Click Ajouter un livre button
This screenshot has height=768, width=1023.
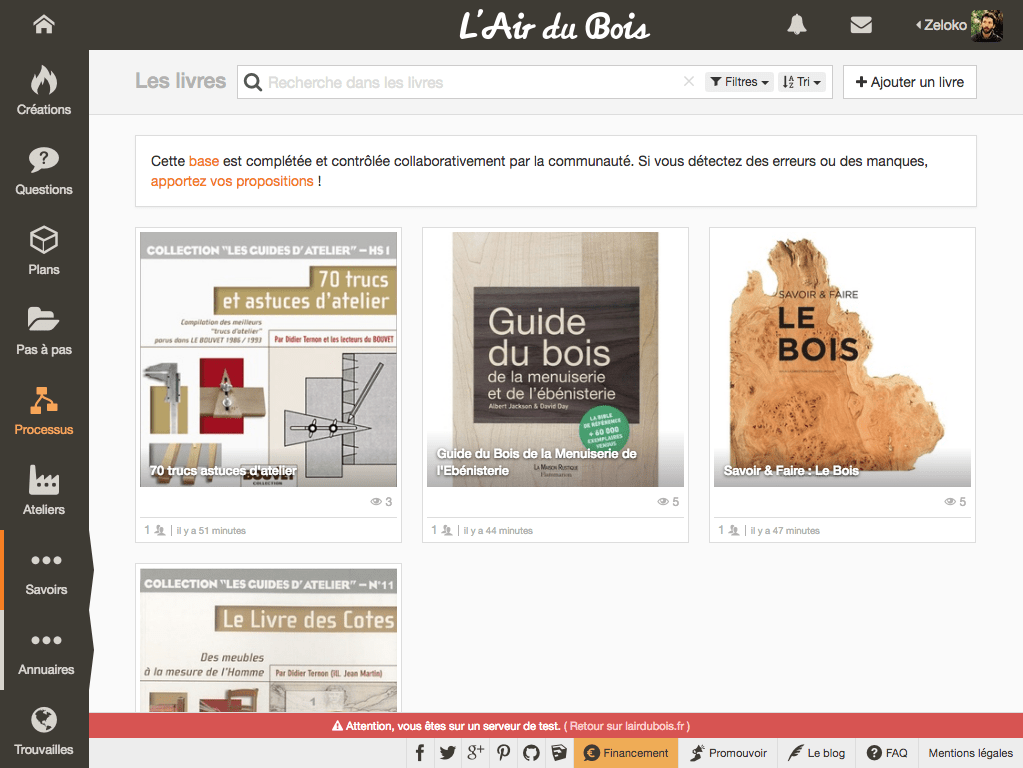click(909, 82)
